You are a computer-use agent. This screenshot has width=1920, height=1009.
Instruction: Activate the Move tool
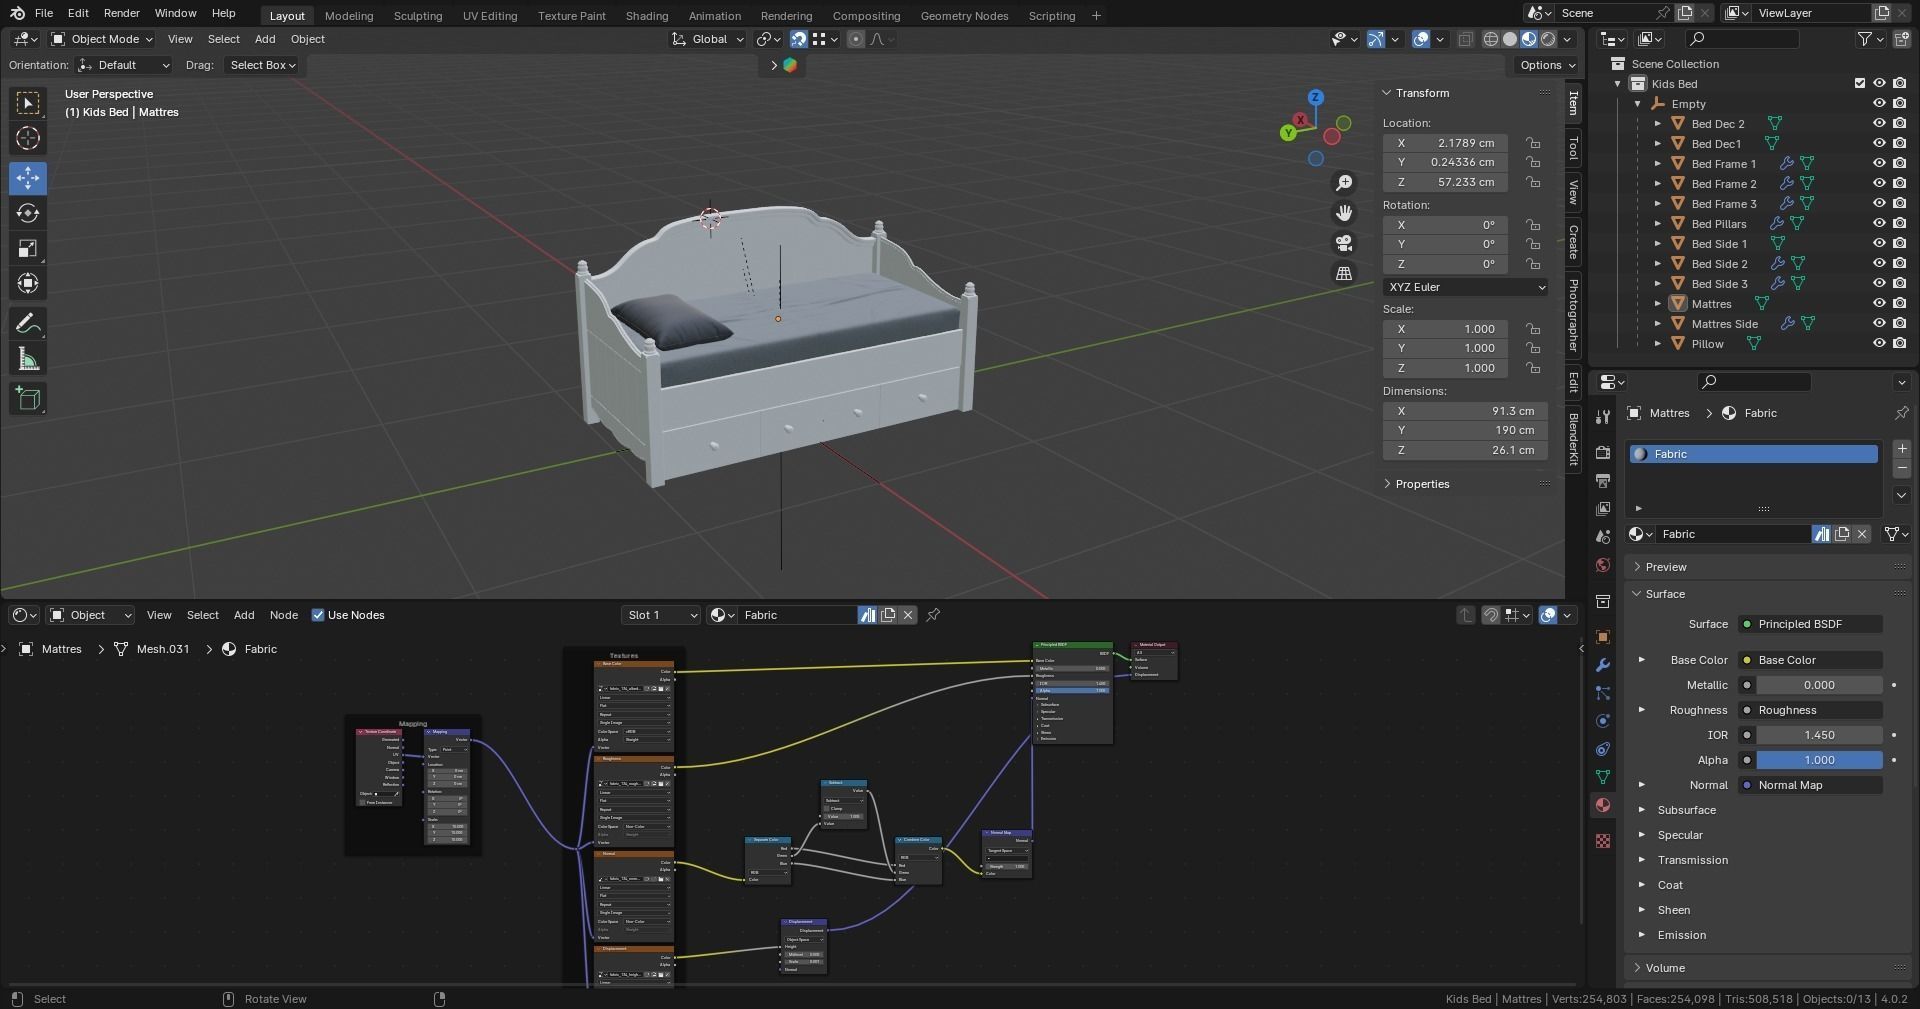pos(28,178)
